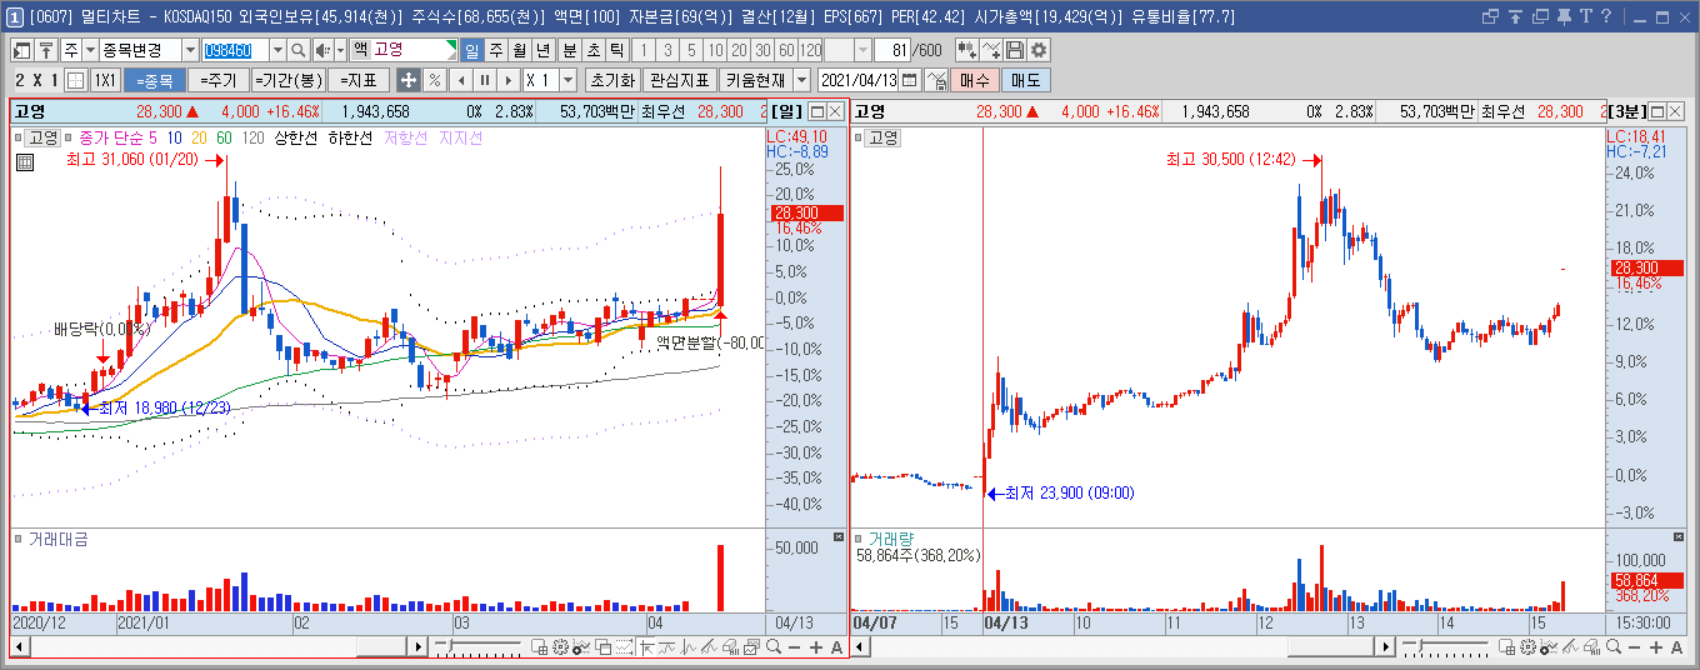Select the 120 minute interval
The height and width of the screenshot is (670, 1700).
coord(811,50)
